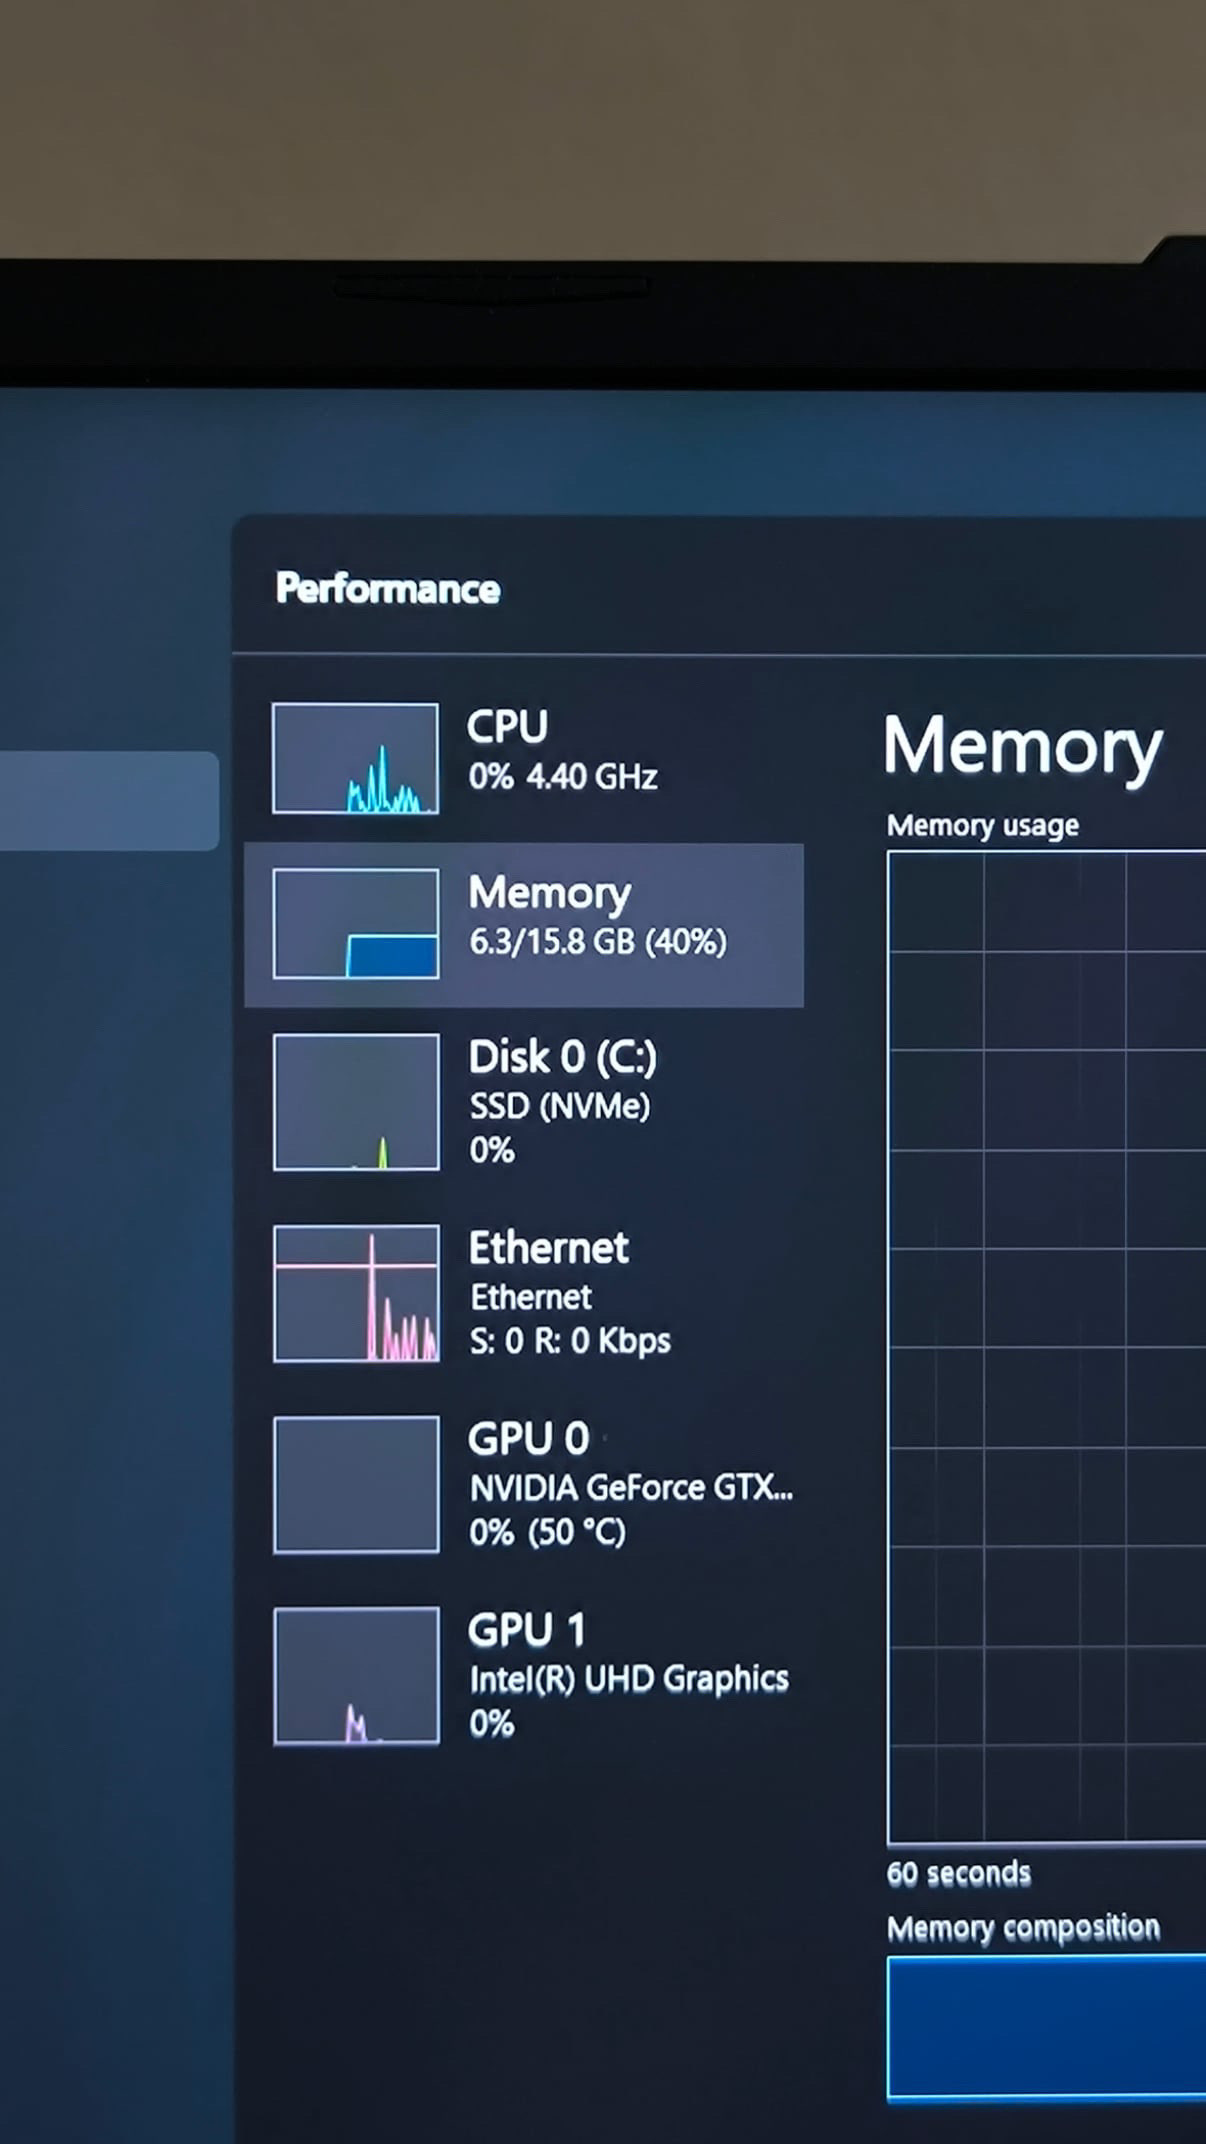Image resolution: width=1206 pixels, height=2144 pixels.
Task: Select the CPU 0% 4.40 GHz entry
Action: [x=562, y=776]
